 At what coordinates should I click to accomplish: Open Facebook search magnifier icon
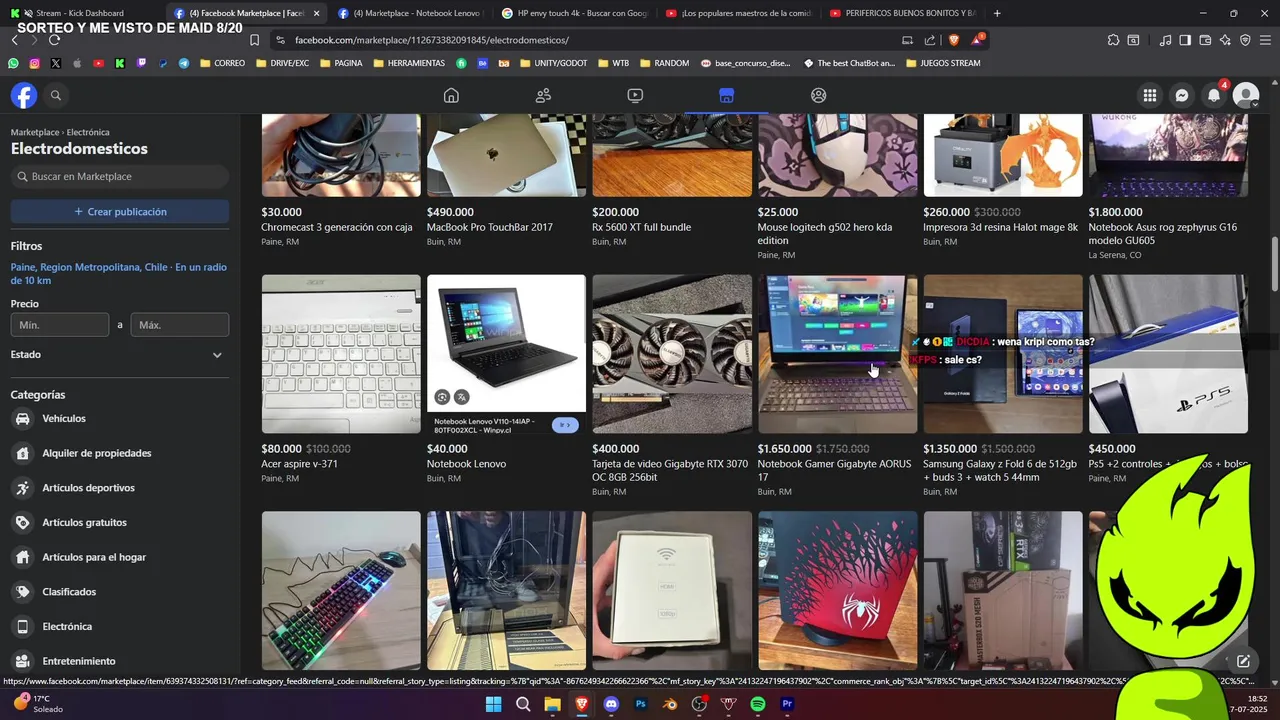(56, 95)
